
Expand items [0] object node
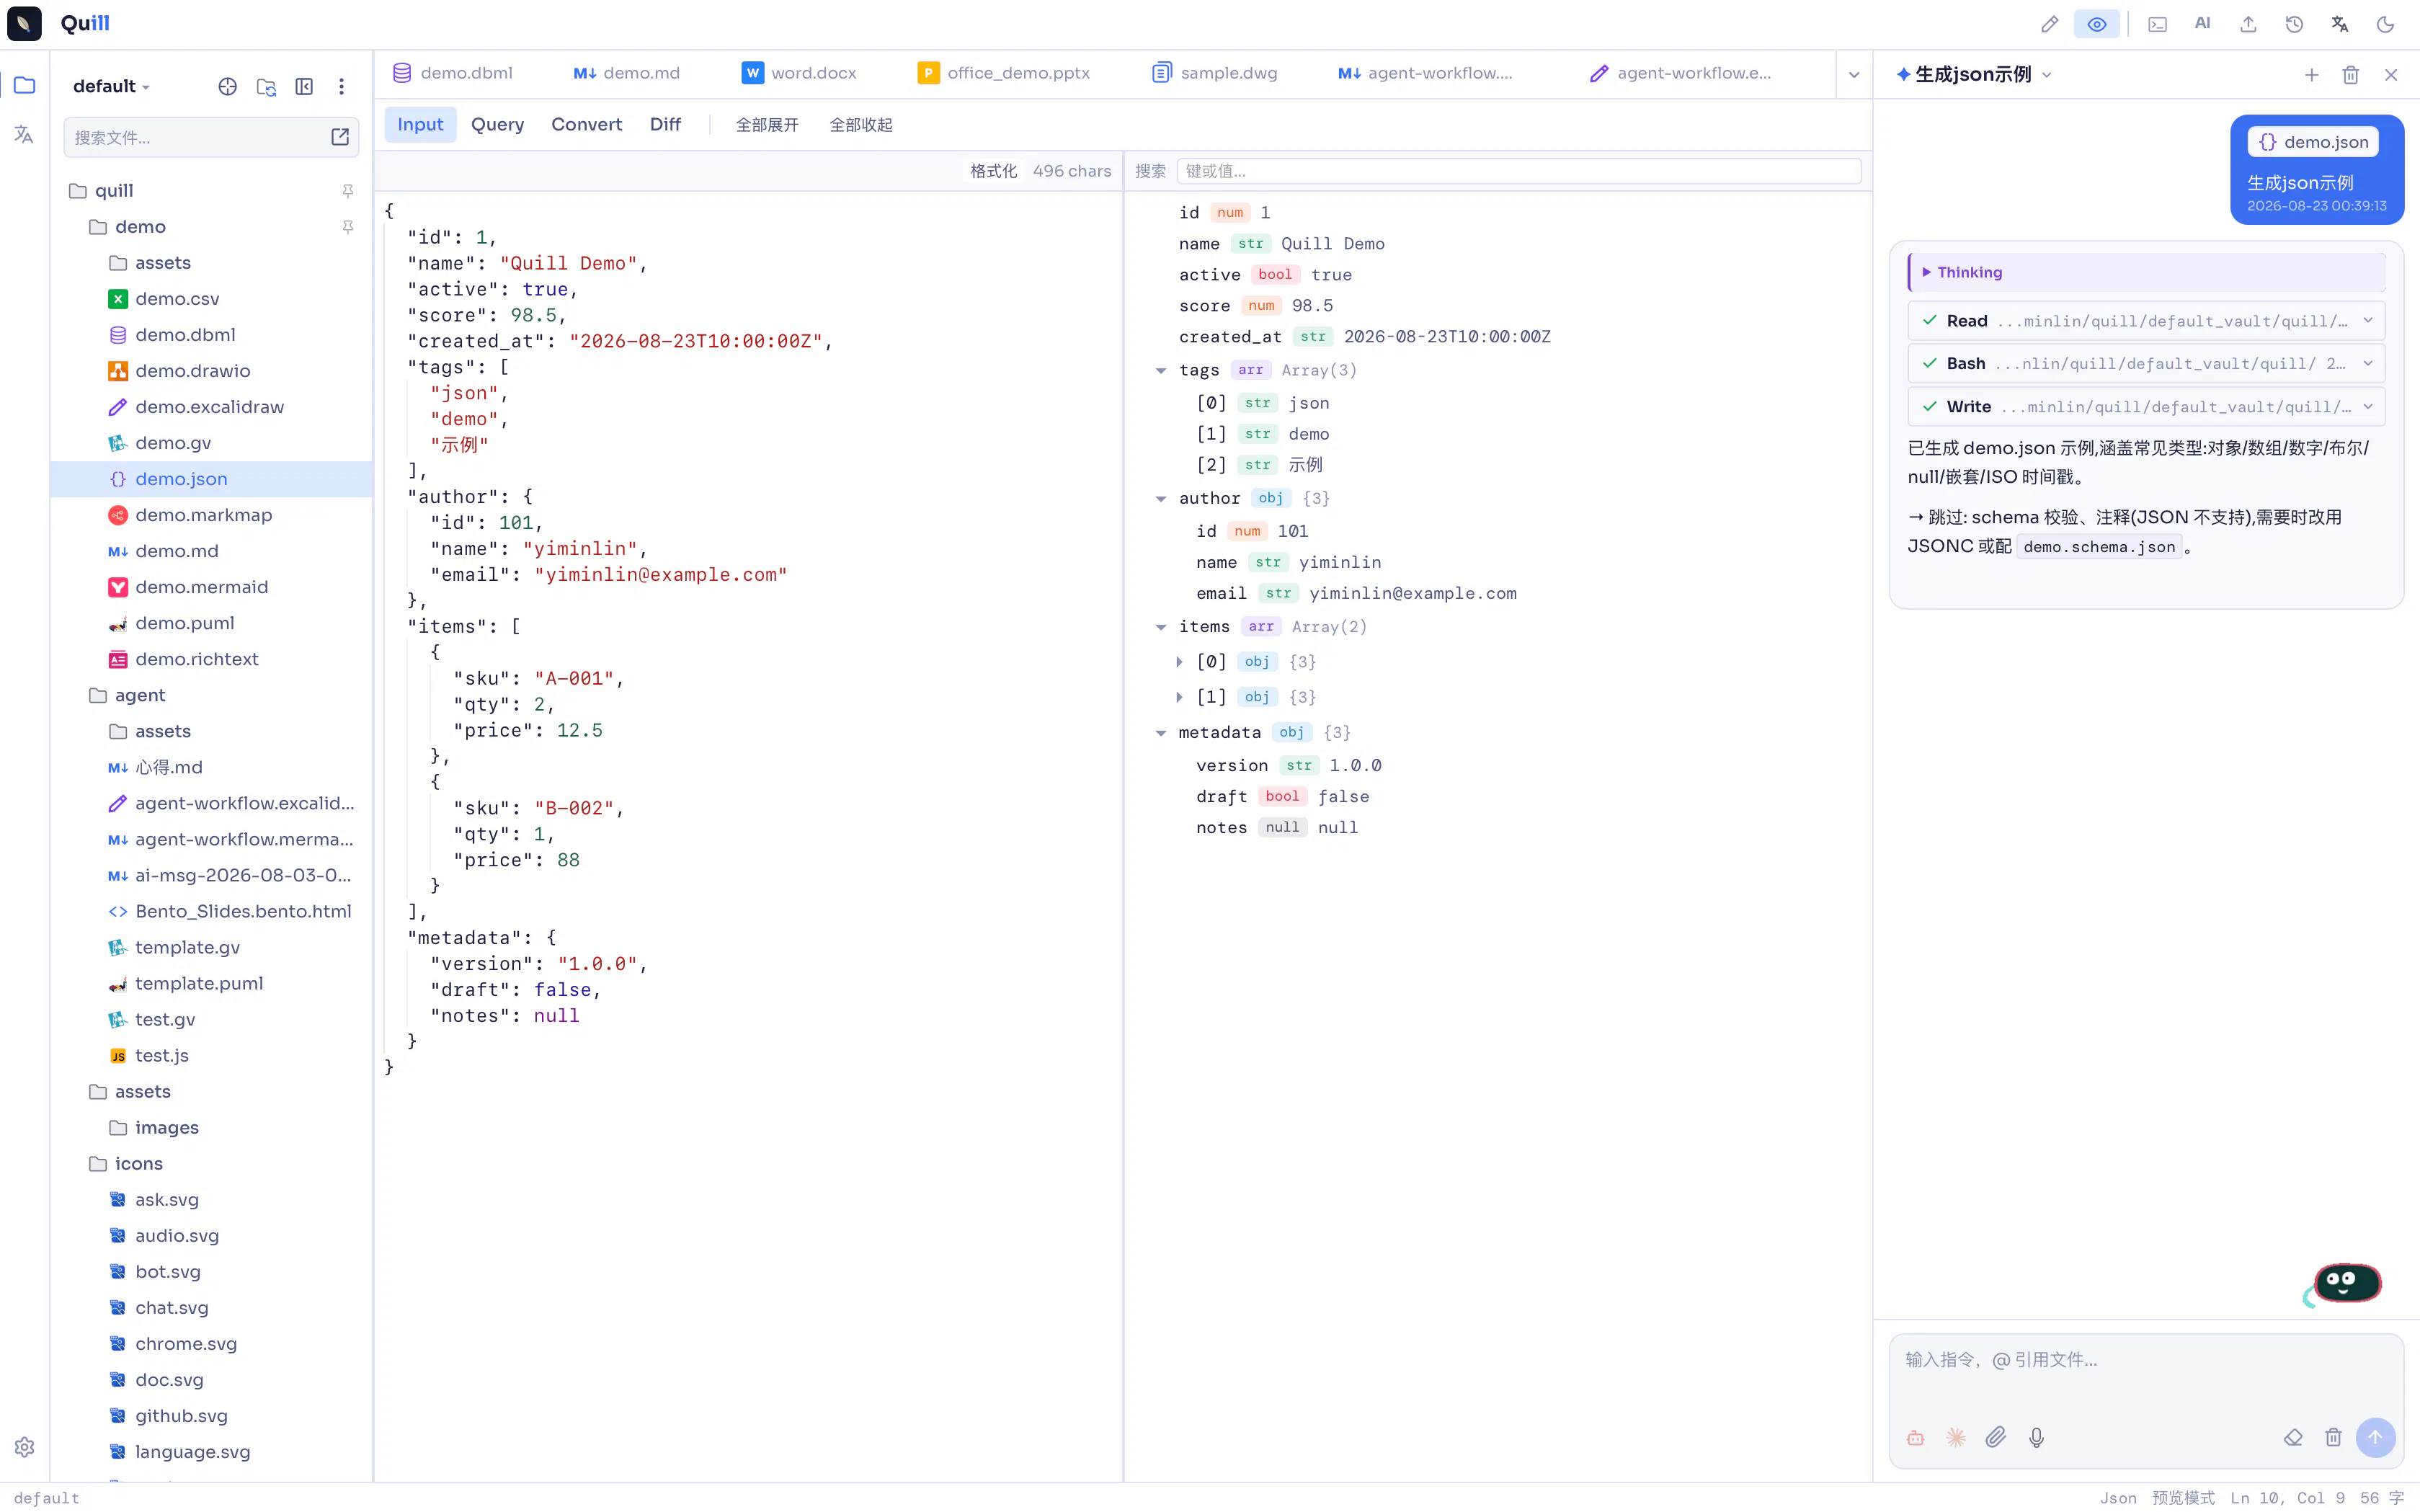pos(1179,662)
